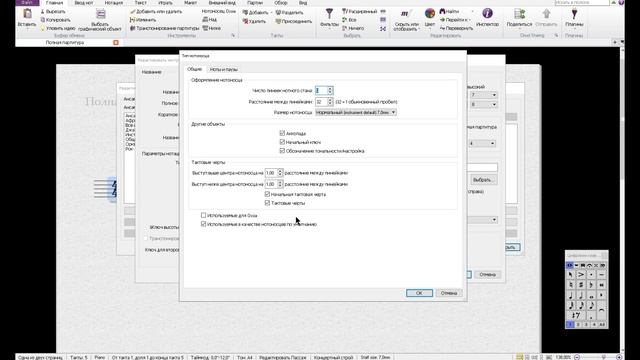Close the Полная партитура document tab
The height and width of the screenshot is (360, 640).
coord(116,42)
